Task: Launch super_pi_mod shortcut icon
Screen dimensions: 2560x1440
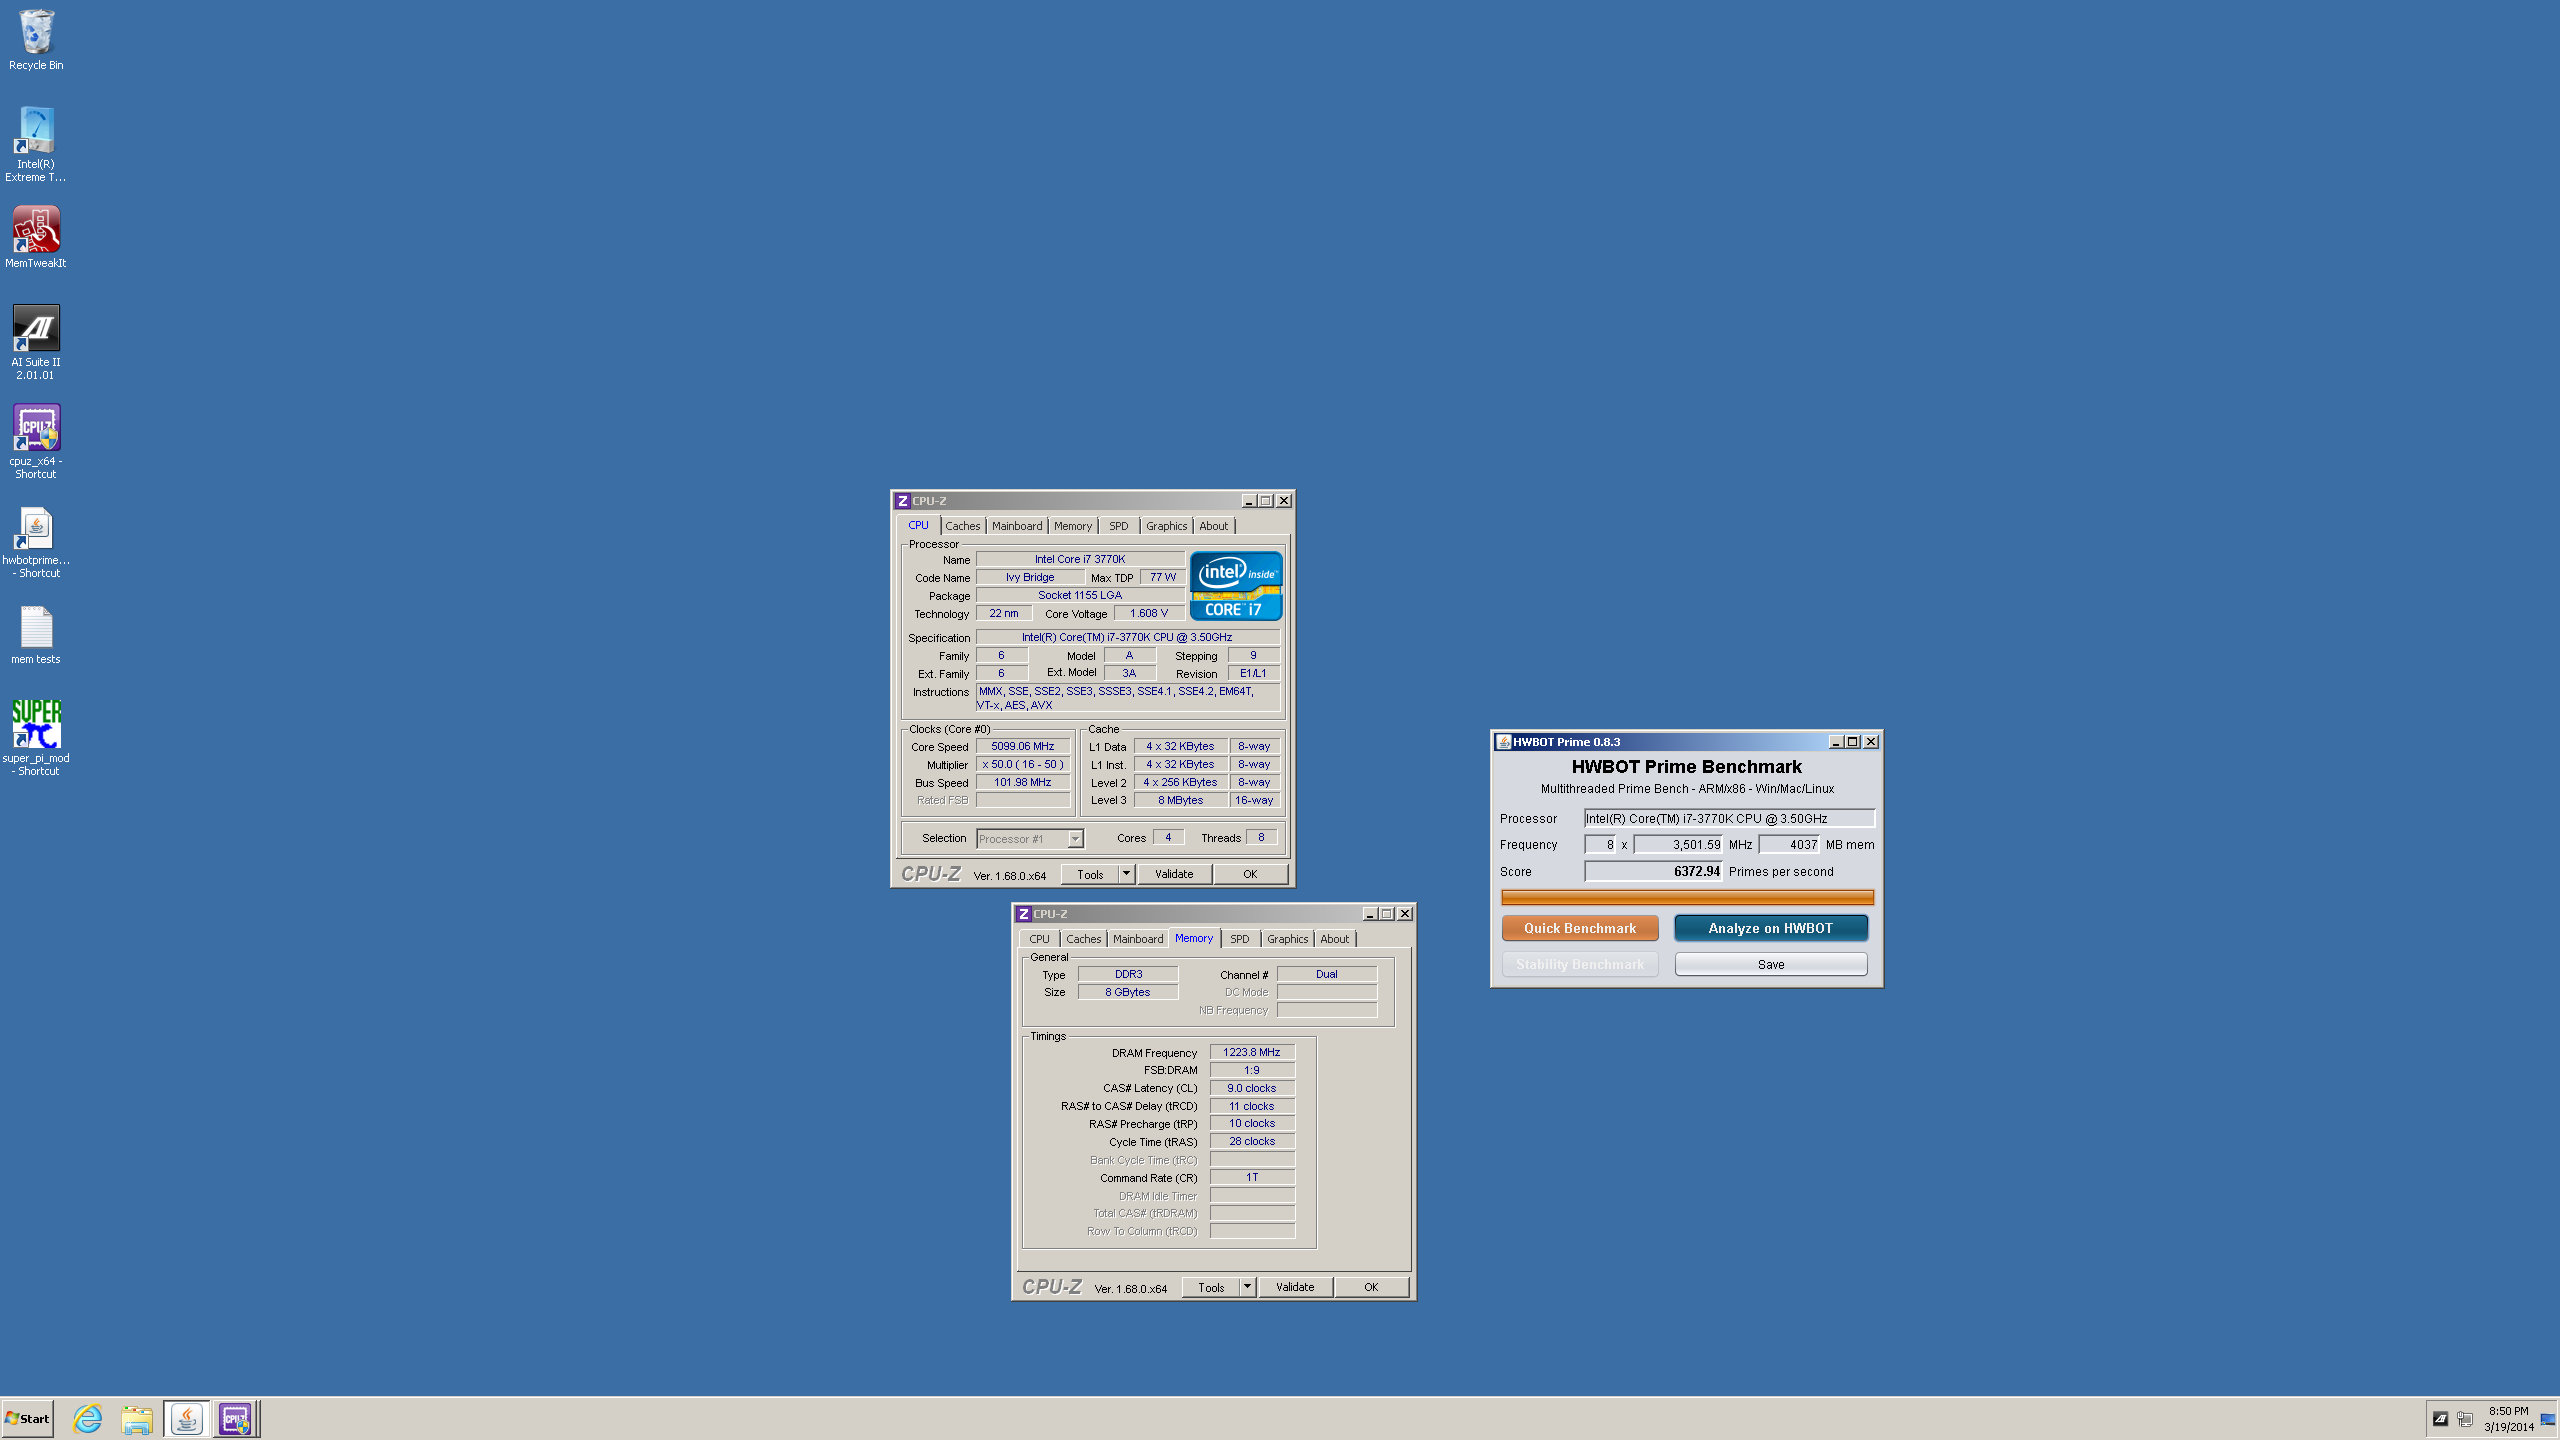Action: click(36, 738)
